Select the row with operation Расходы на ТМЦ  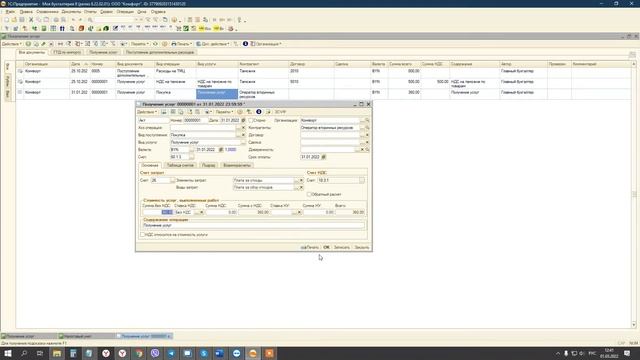(324, 73)
